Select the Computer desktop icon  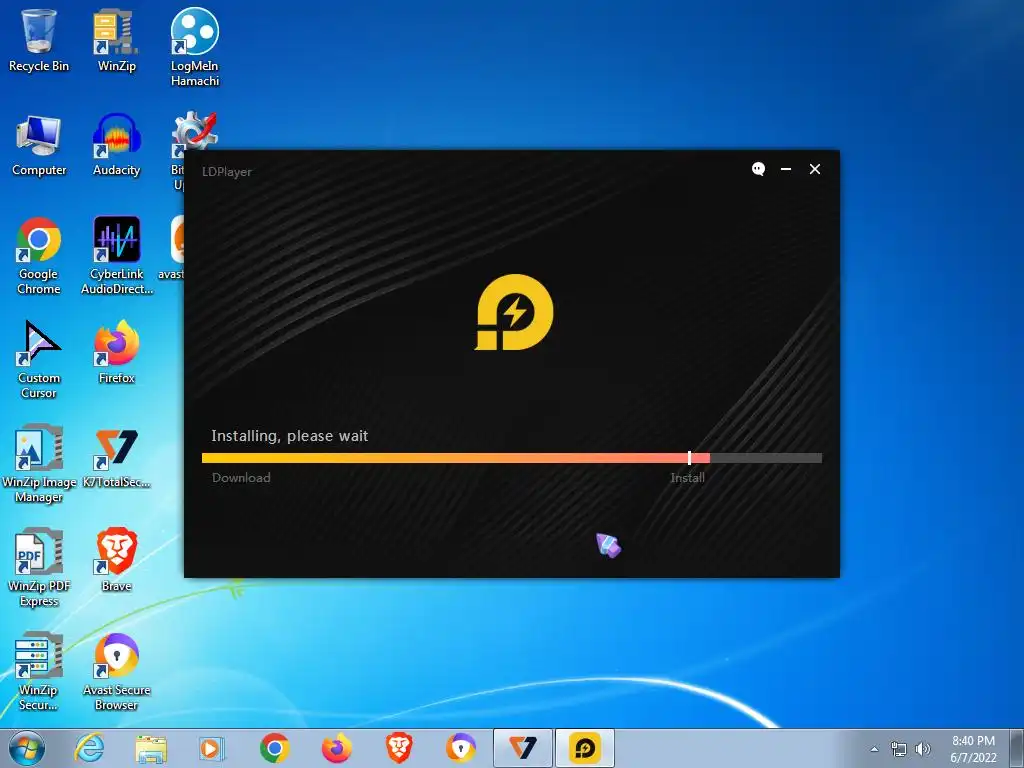pos(39,146)
